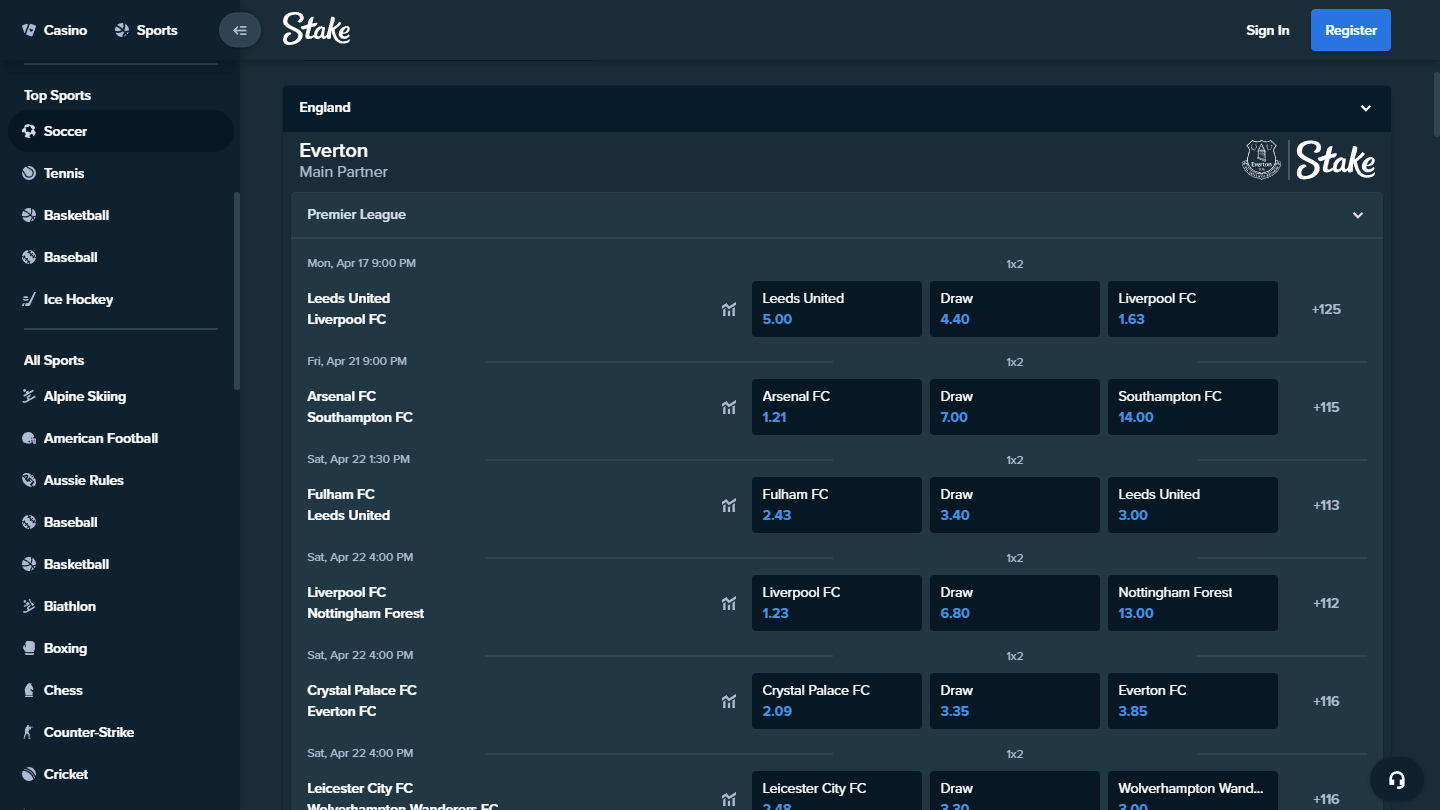The image size is (1440, 810).
Task: Expand +125 more markets for Leeds vs Liverpool
Action: (1326, 309)
